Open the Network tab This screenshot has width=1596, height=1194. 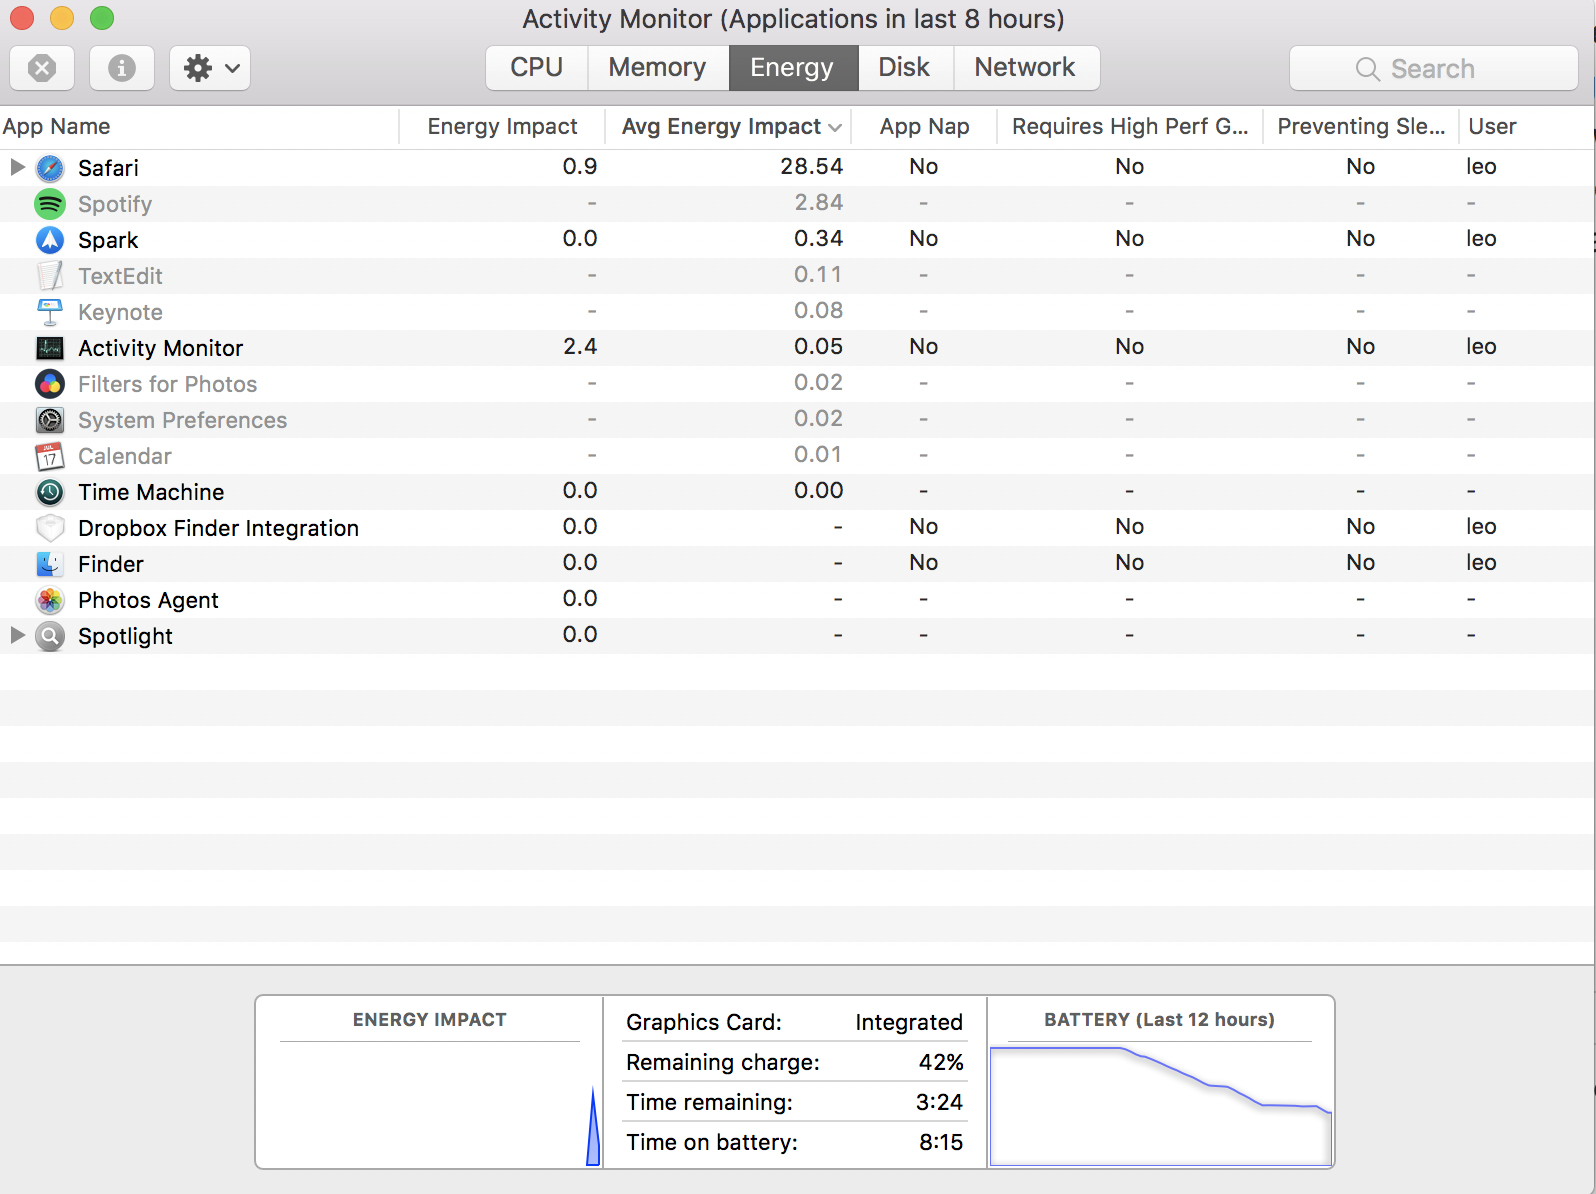click(x=1026, y=67)
